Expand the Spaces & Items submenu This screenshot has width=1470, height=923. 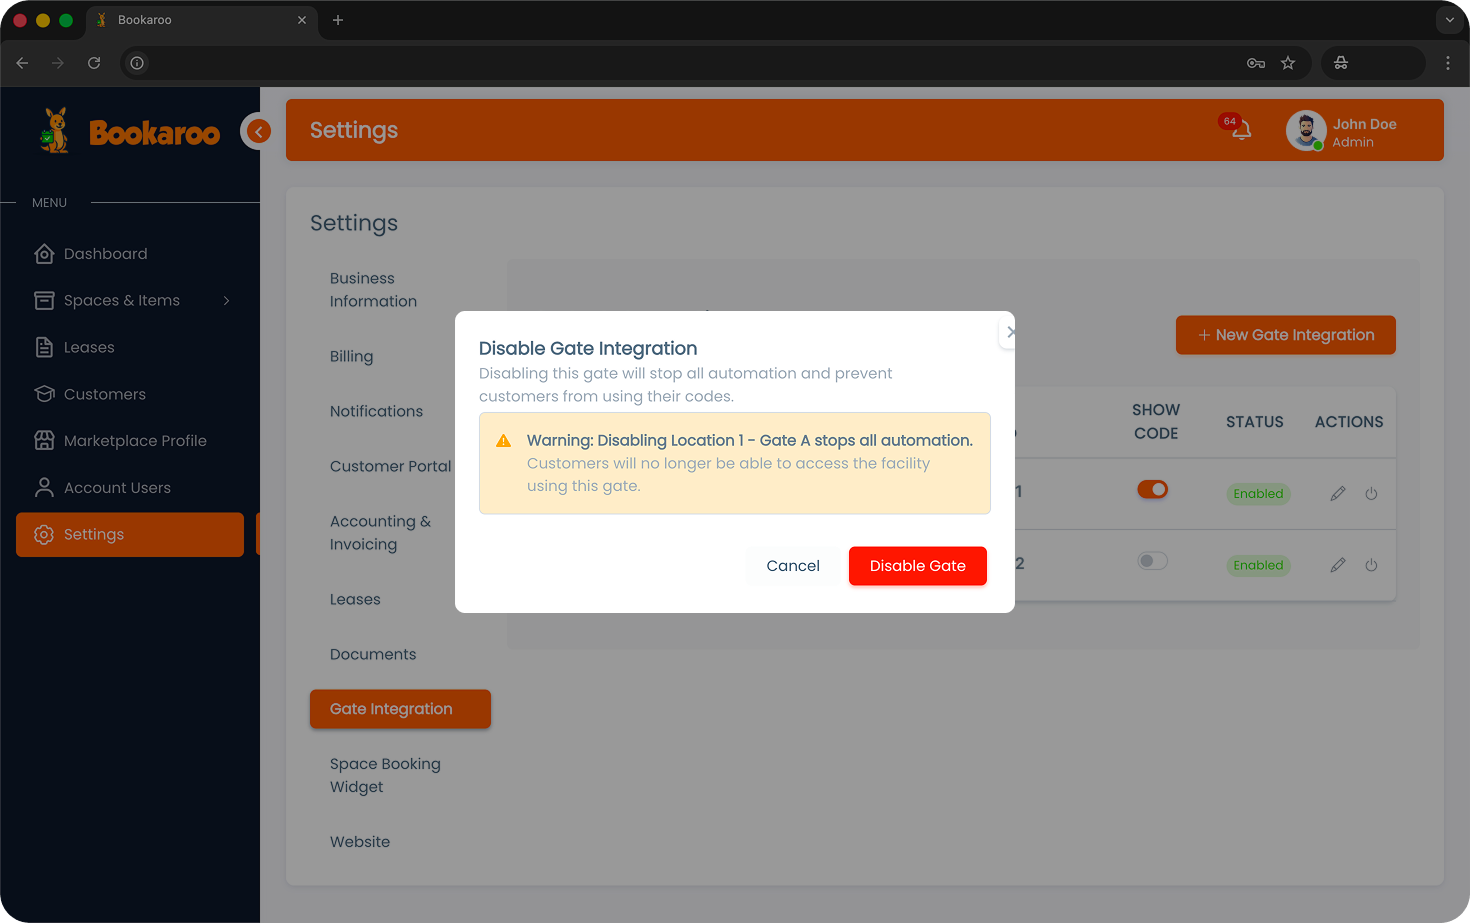pos(226,301)
